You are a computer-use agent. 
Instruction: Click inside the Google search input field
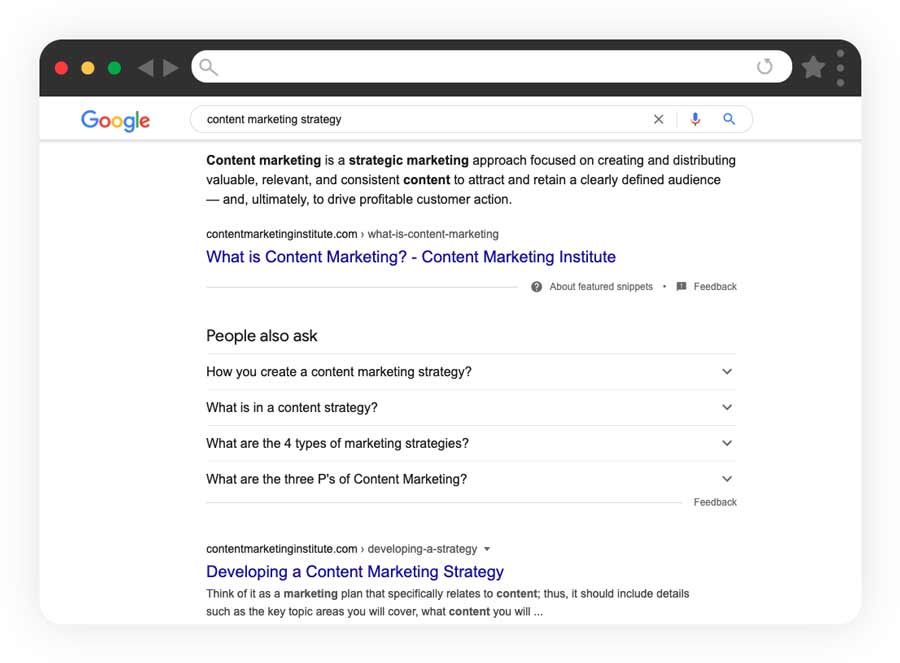pyautogui.click(x=400, y=119)
